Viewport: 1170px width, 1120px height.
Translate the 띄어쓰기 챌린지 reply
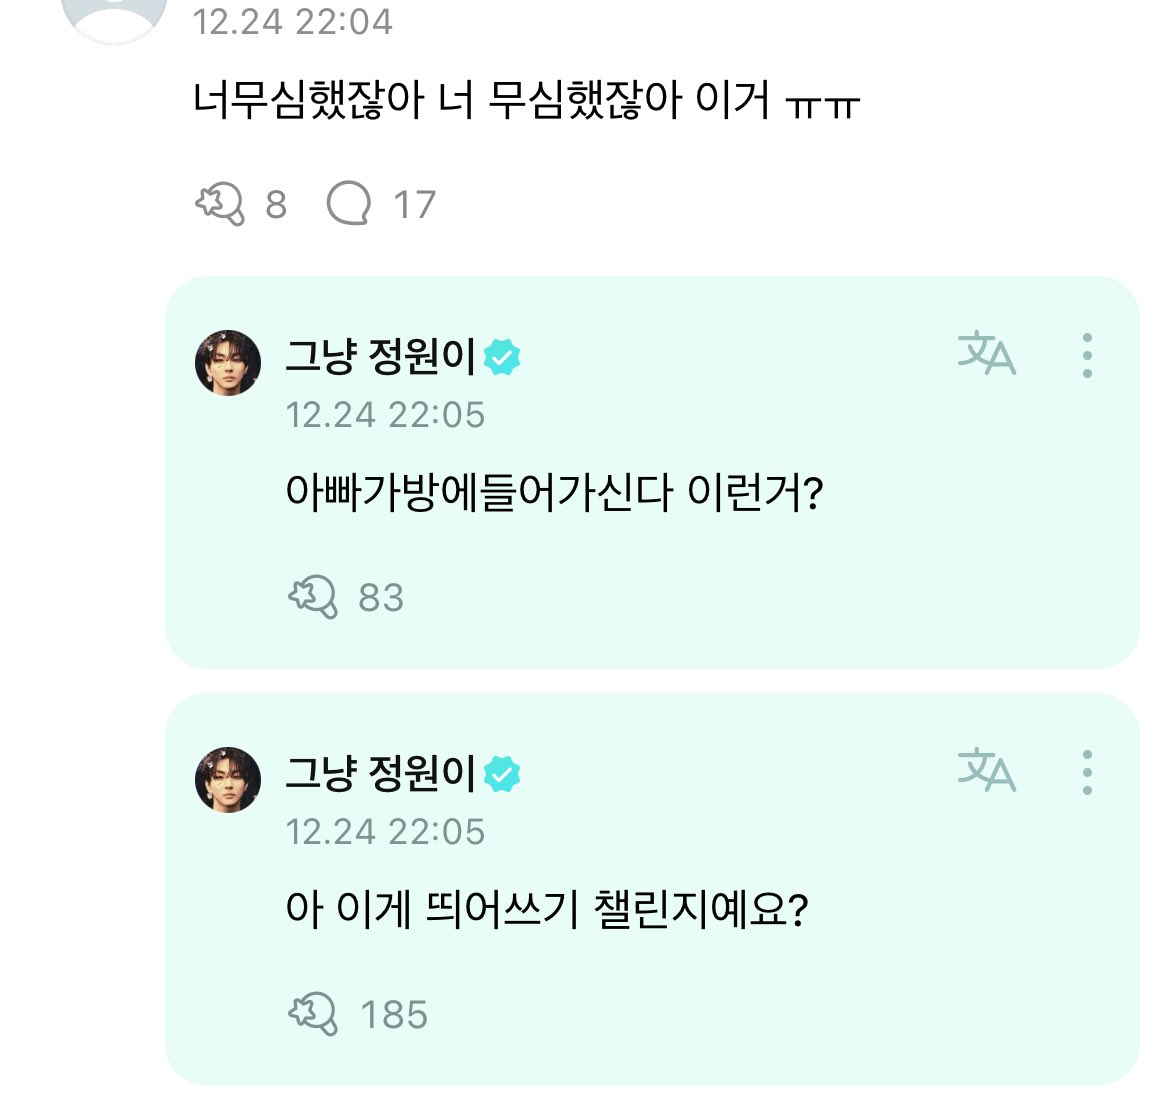(986, 772)
